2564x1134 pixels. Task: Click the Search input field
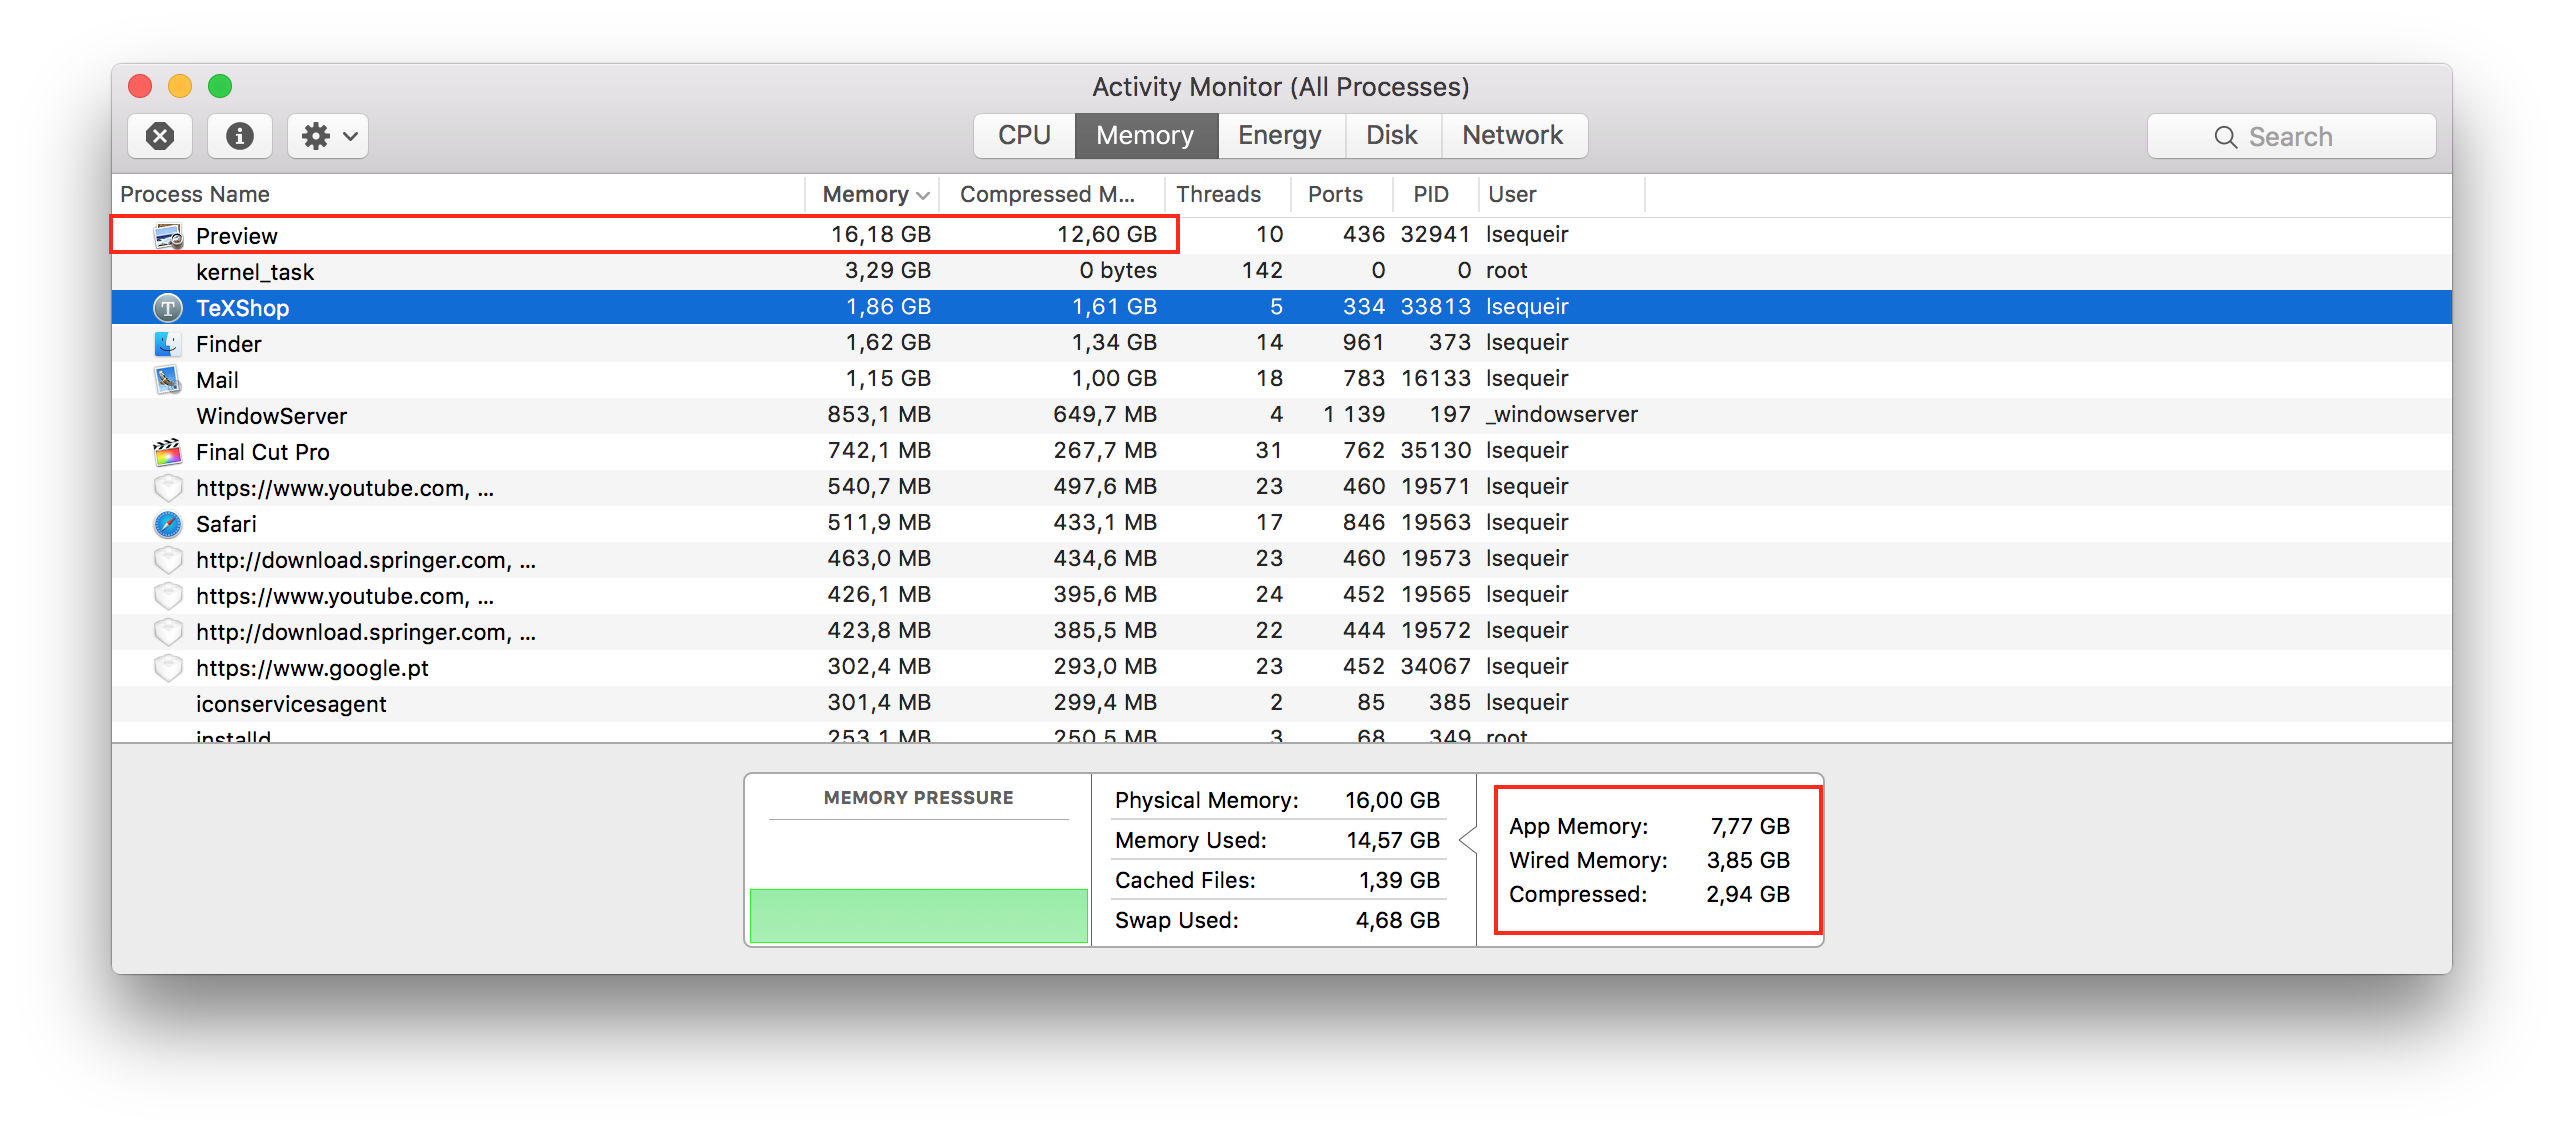[x=2290, y=137]
